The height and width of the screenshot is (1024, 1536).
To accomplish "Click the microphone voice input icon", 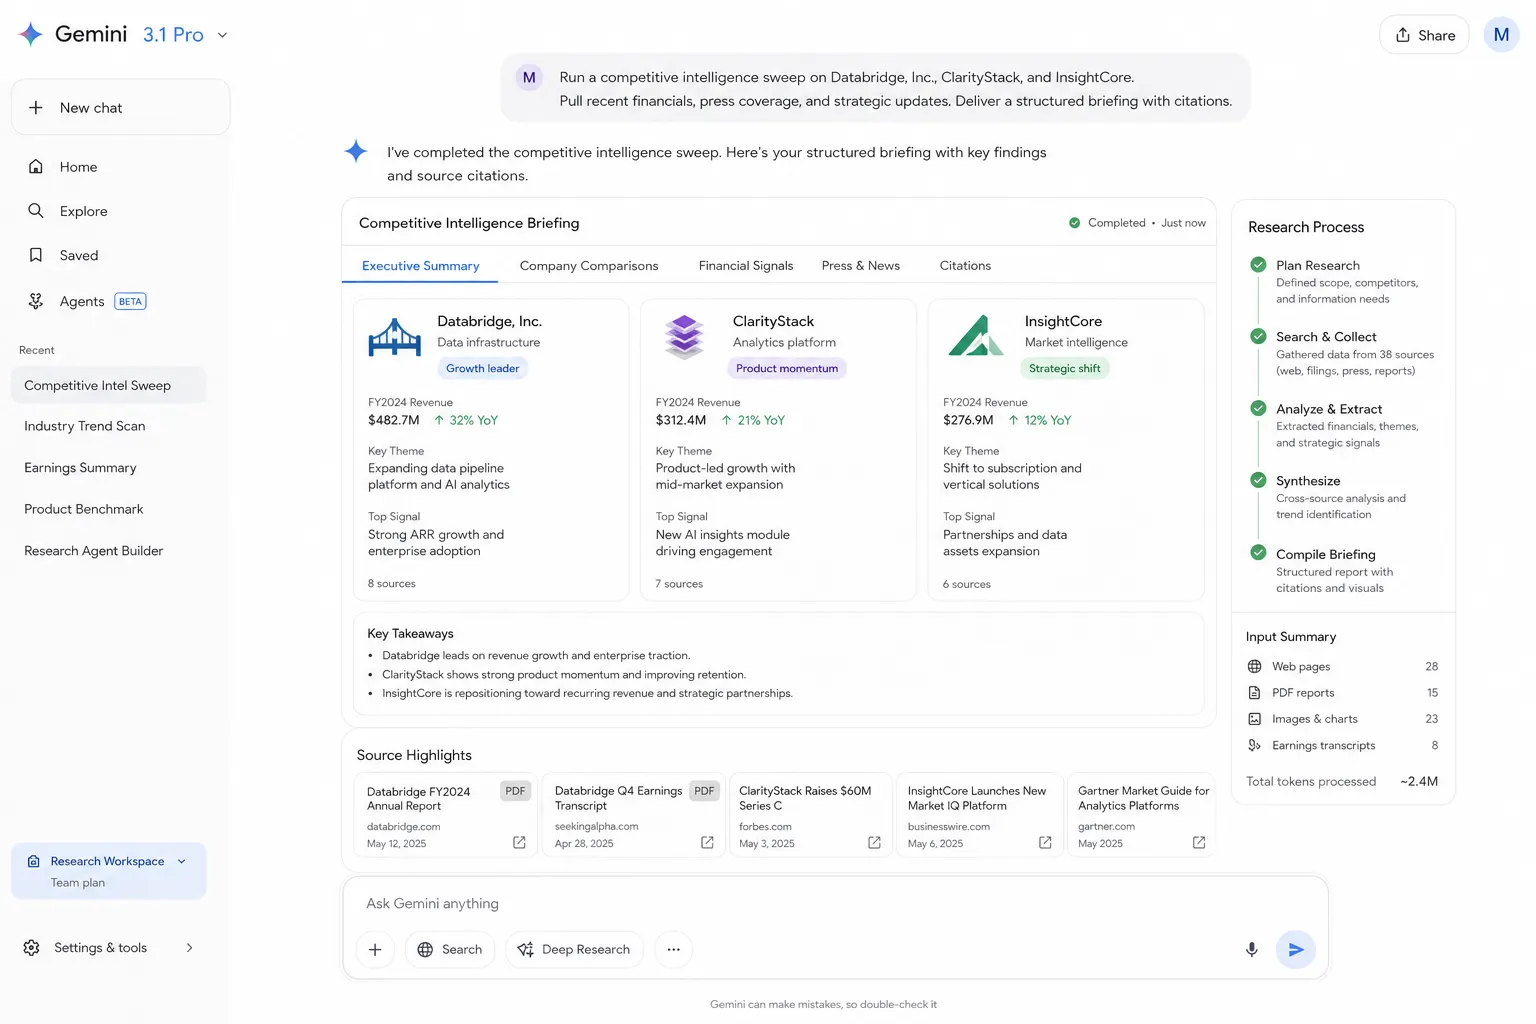I will click(1251, 950).
